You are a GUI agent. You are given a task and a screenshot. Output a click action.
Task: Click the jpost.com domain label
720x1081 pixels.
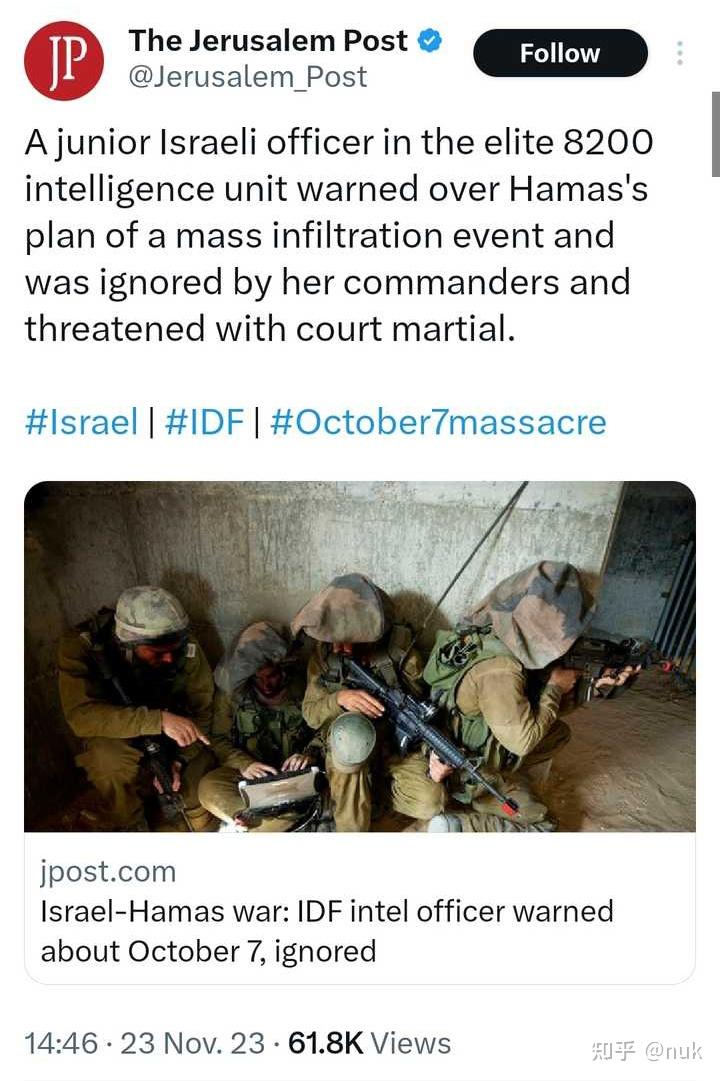tap(108, 871)
